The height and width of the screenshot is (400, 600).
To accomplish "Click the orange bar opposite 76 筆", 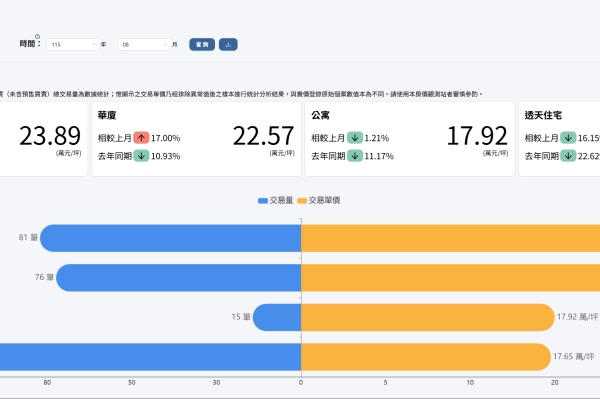I will pyautogui.click(x=450, y=278).
